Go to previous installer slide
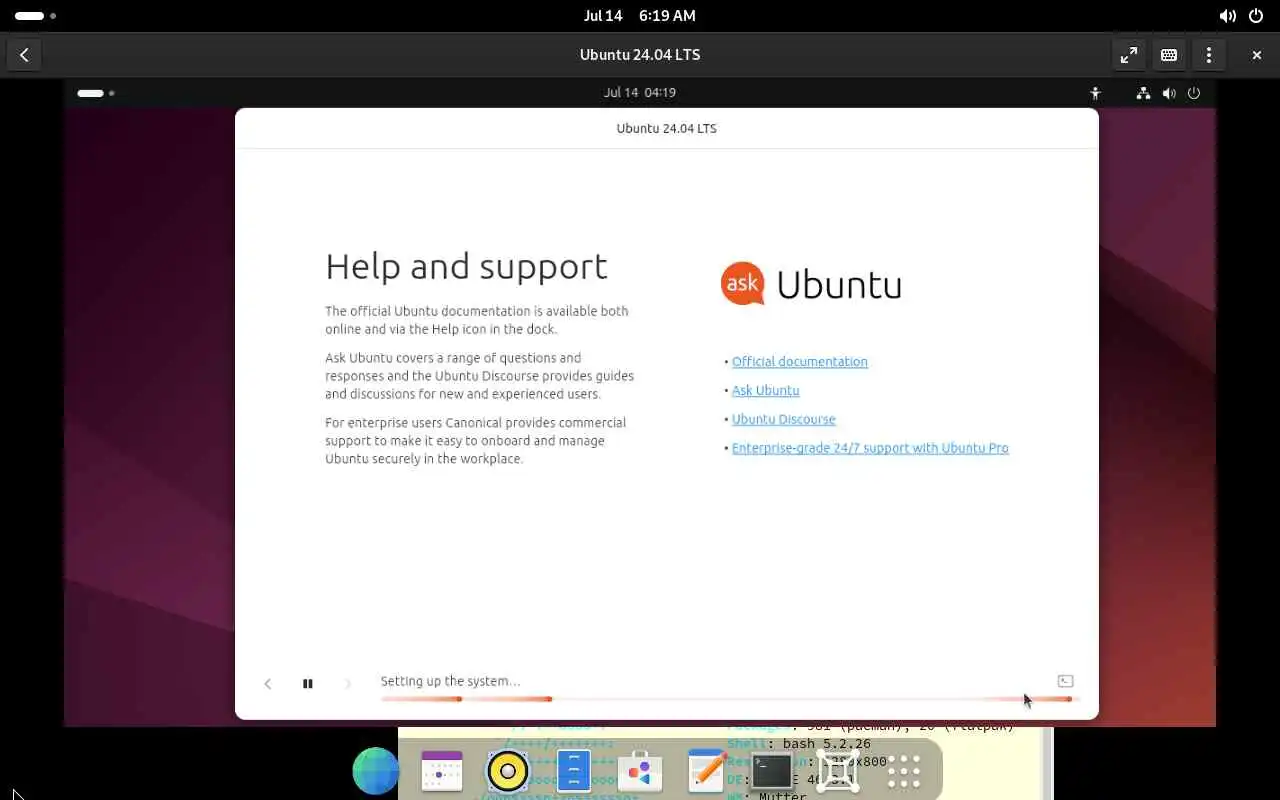Screen dimensions: 1280x800 click(x=268, y=684)
